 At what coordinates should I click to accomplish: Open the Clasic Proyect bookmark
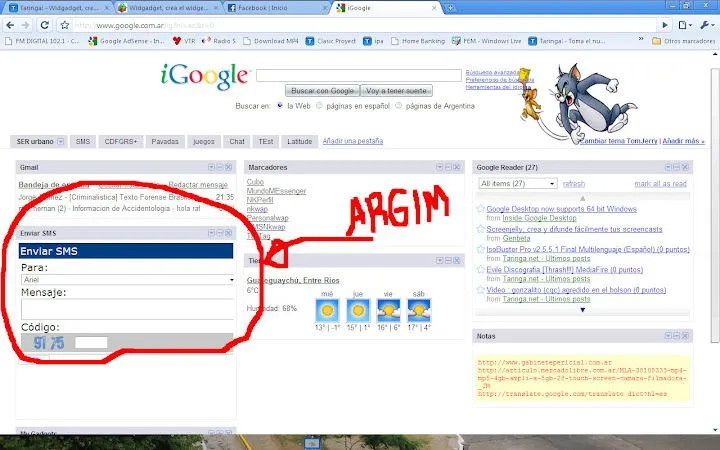coord(331,41)
